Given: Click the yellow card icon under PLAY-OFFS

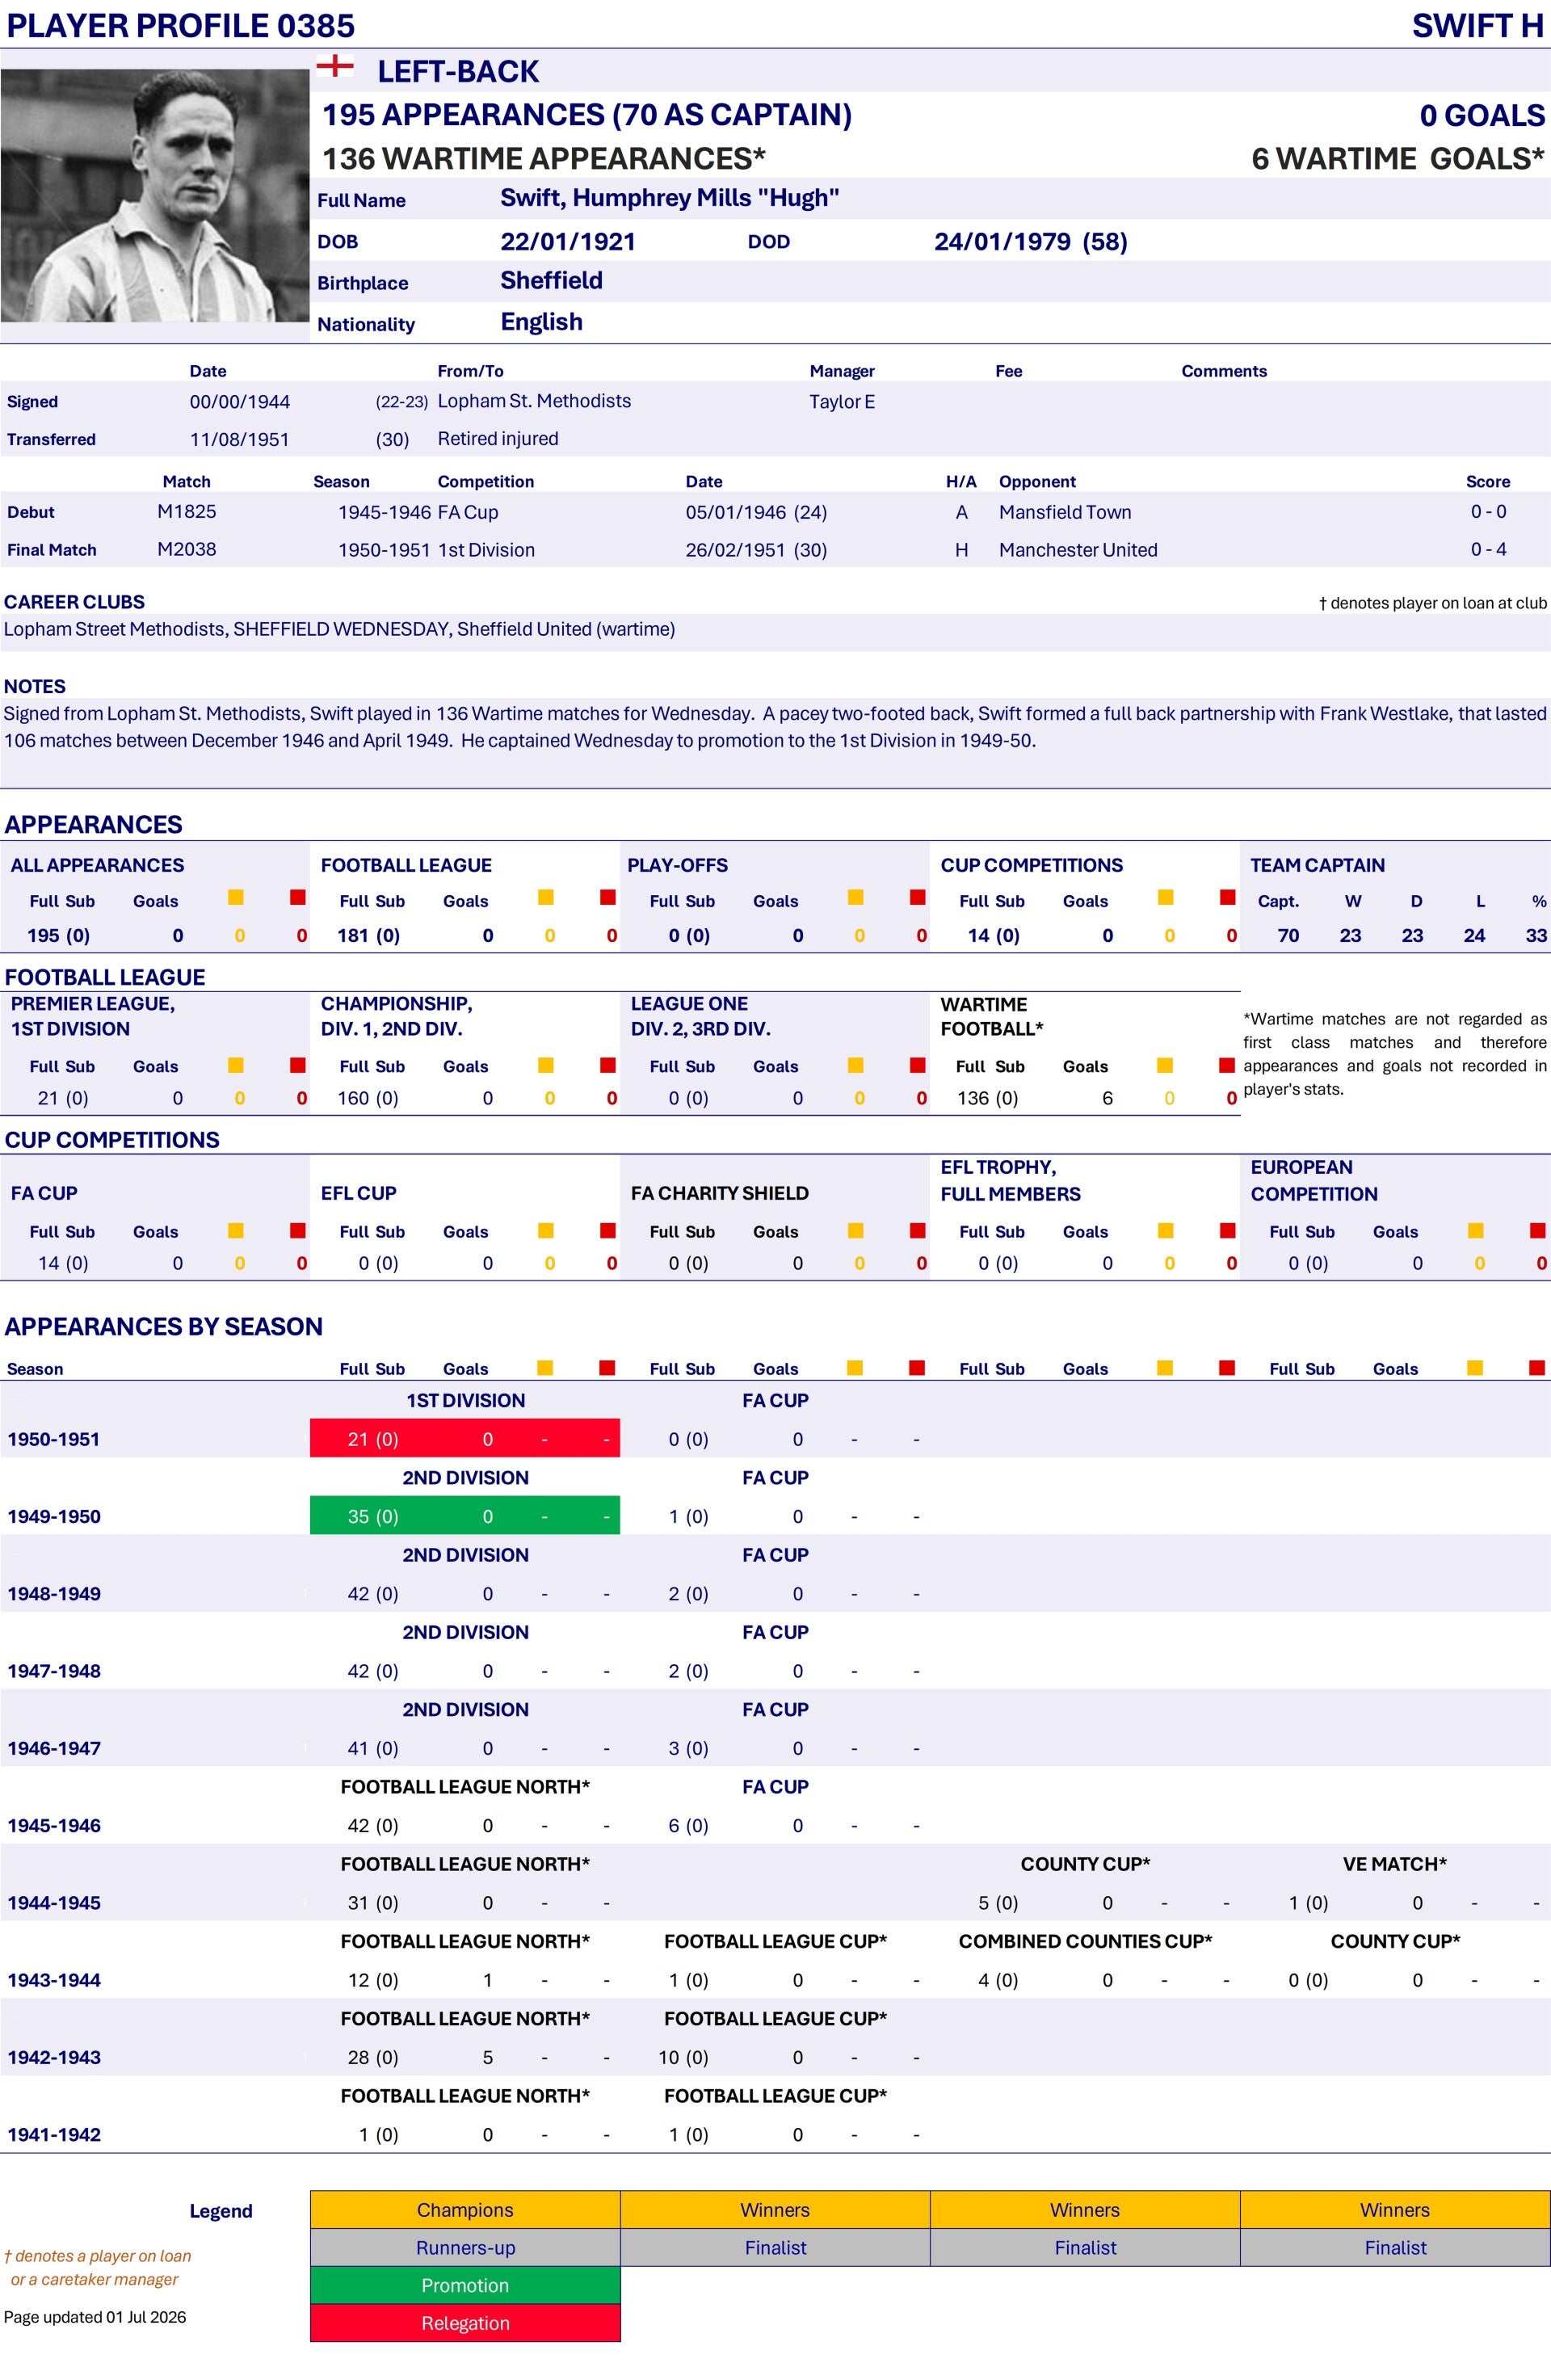Looking at the screenshot, I should pos(855,897).
